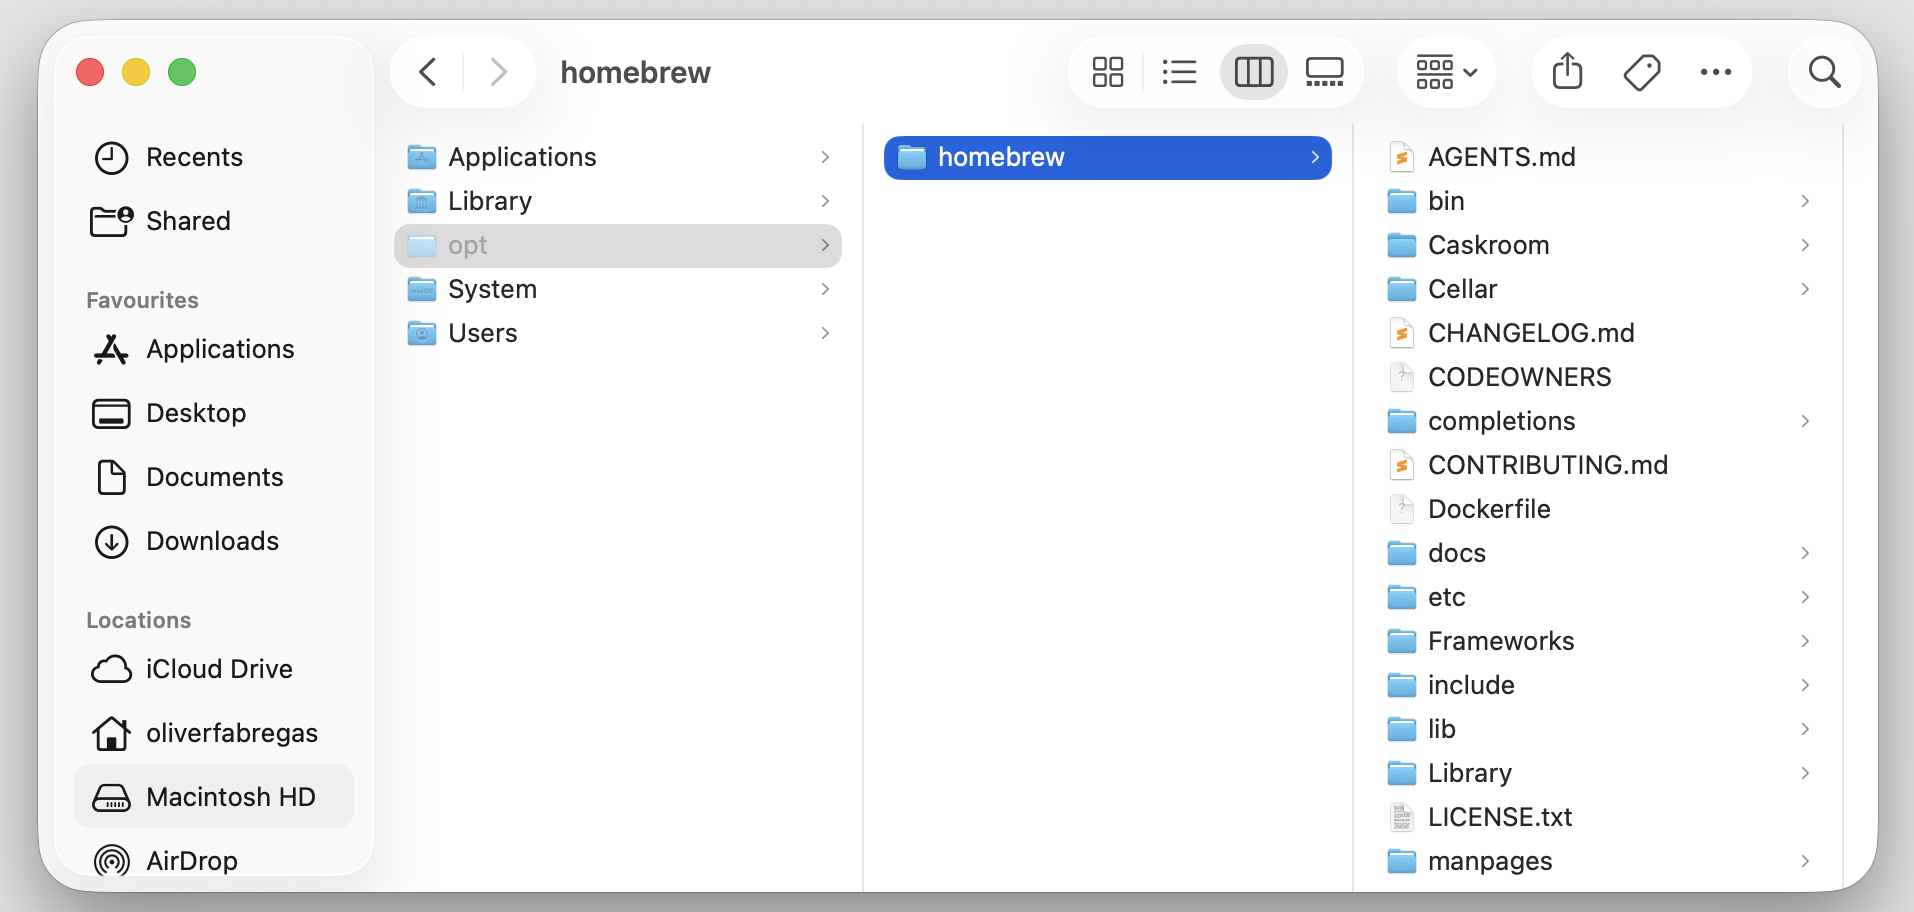
Task: Click the Desktop sidebar icon
Action: point(111,413)
